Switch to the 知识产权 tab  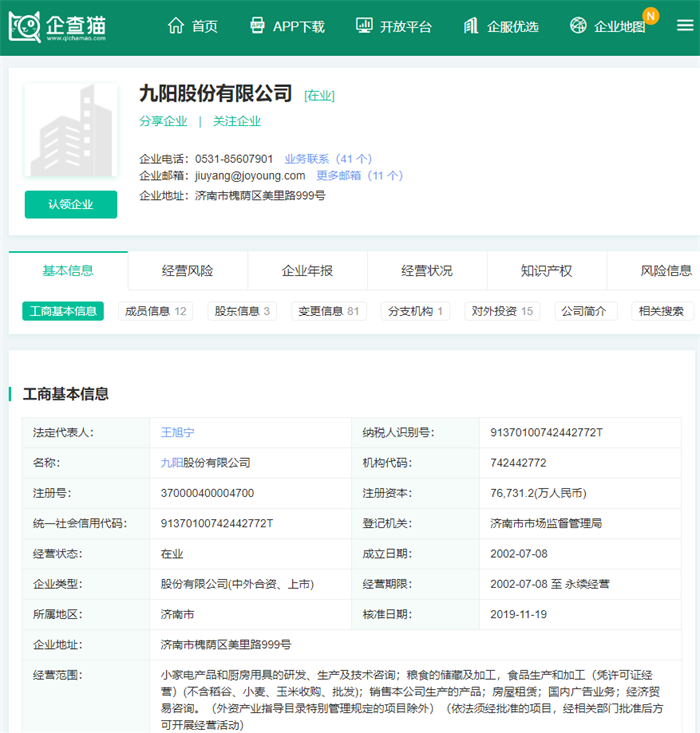click(x=547, y=271)
